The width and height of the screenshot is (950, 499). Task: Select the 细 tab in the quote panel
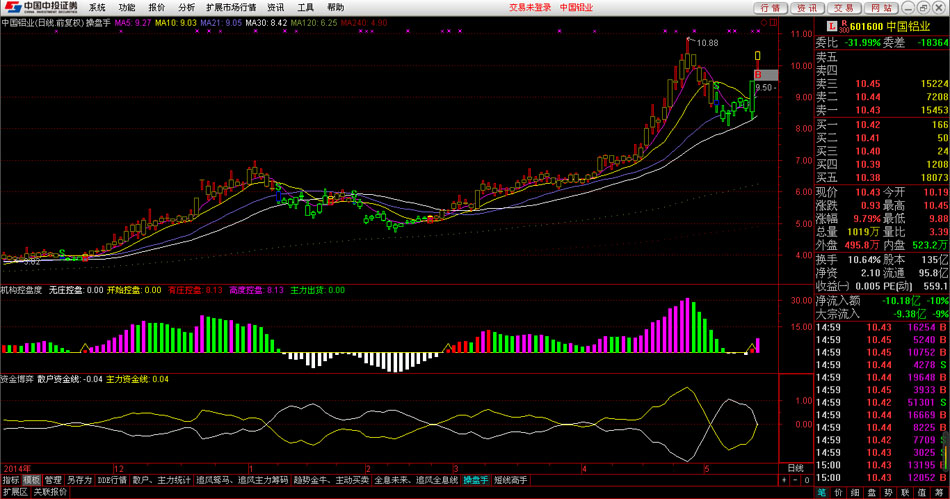click(x=855, y=492)
